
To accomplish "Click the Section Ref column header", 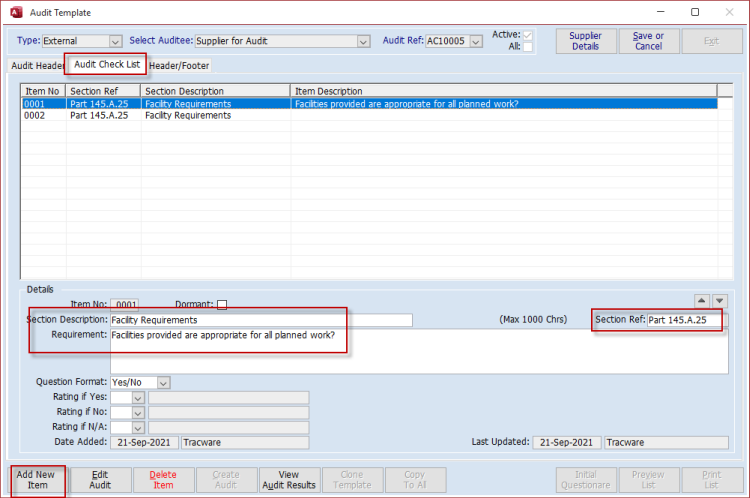I will click(x=103, y=91).
